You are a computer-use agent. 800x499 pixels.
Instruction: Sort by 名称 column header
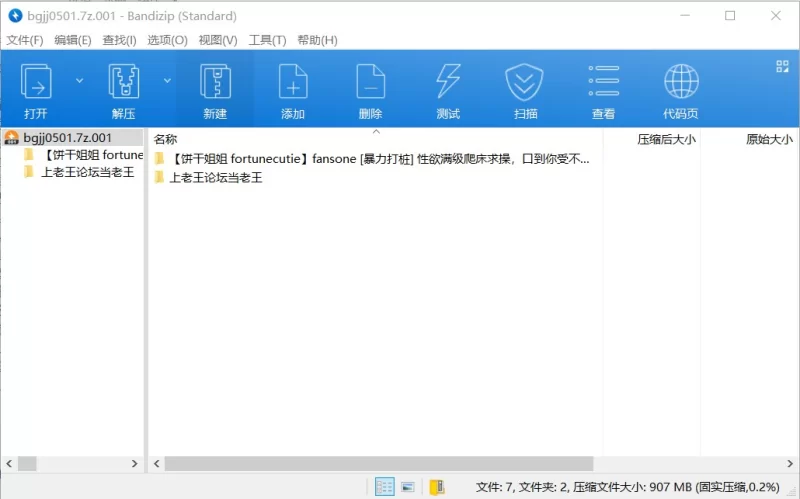coord(165,139)
